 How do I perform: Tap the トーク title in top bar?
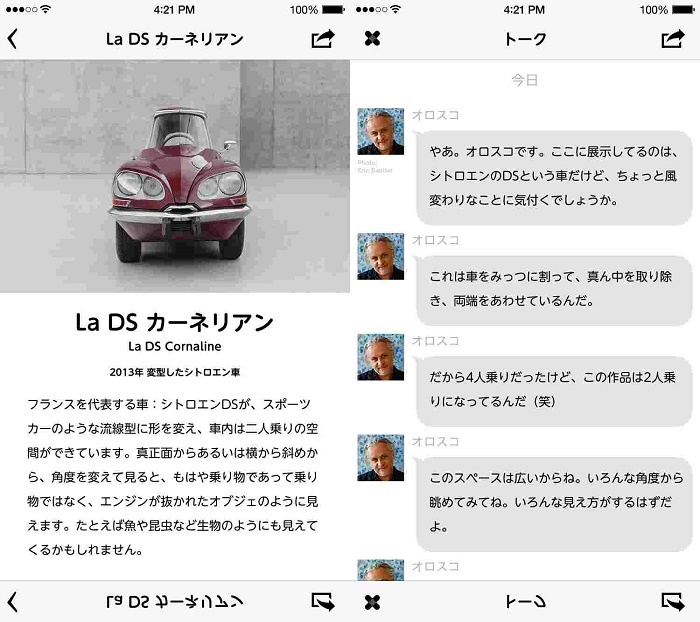525,39
